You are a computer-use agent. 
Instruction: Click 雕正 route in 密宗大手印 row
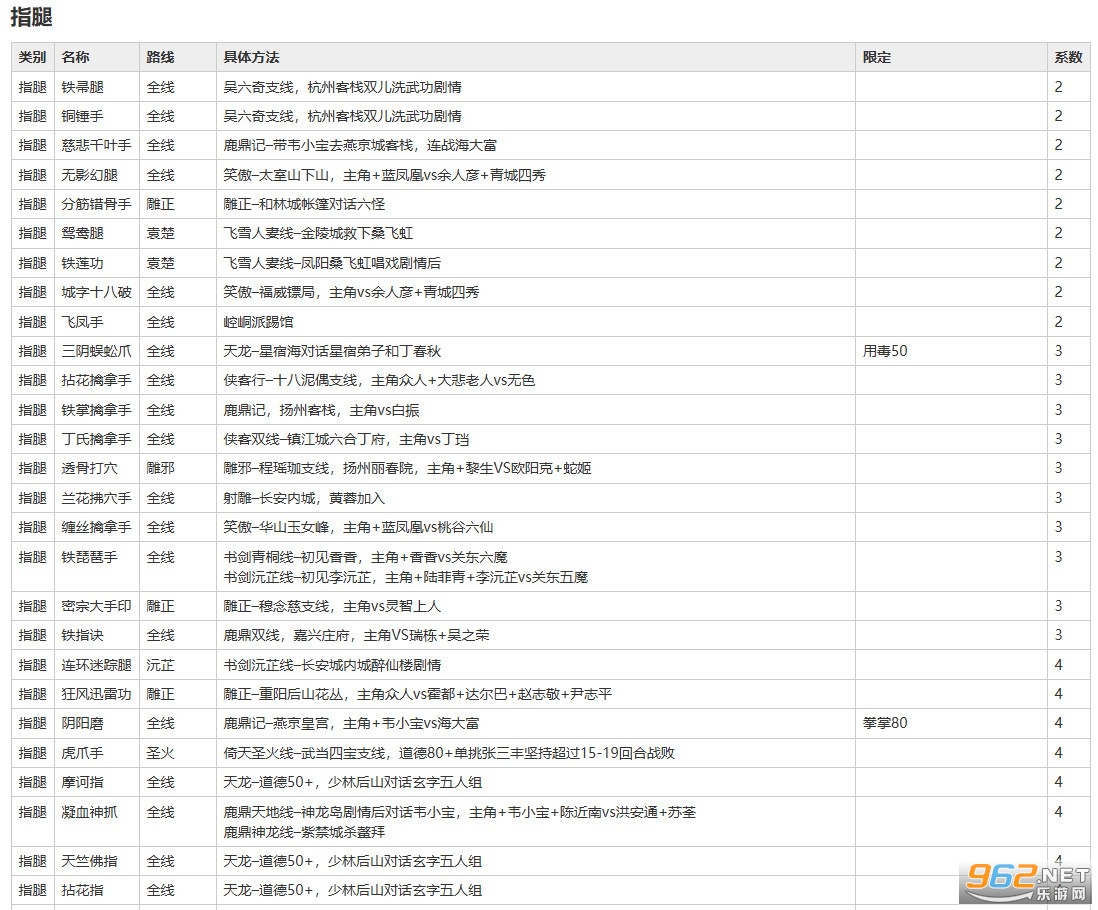pos(160,606)
